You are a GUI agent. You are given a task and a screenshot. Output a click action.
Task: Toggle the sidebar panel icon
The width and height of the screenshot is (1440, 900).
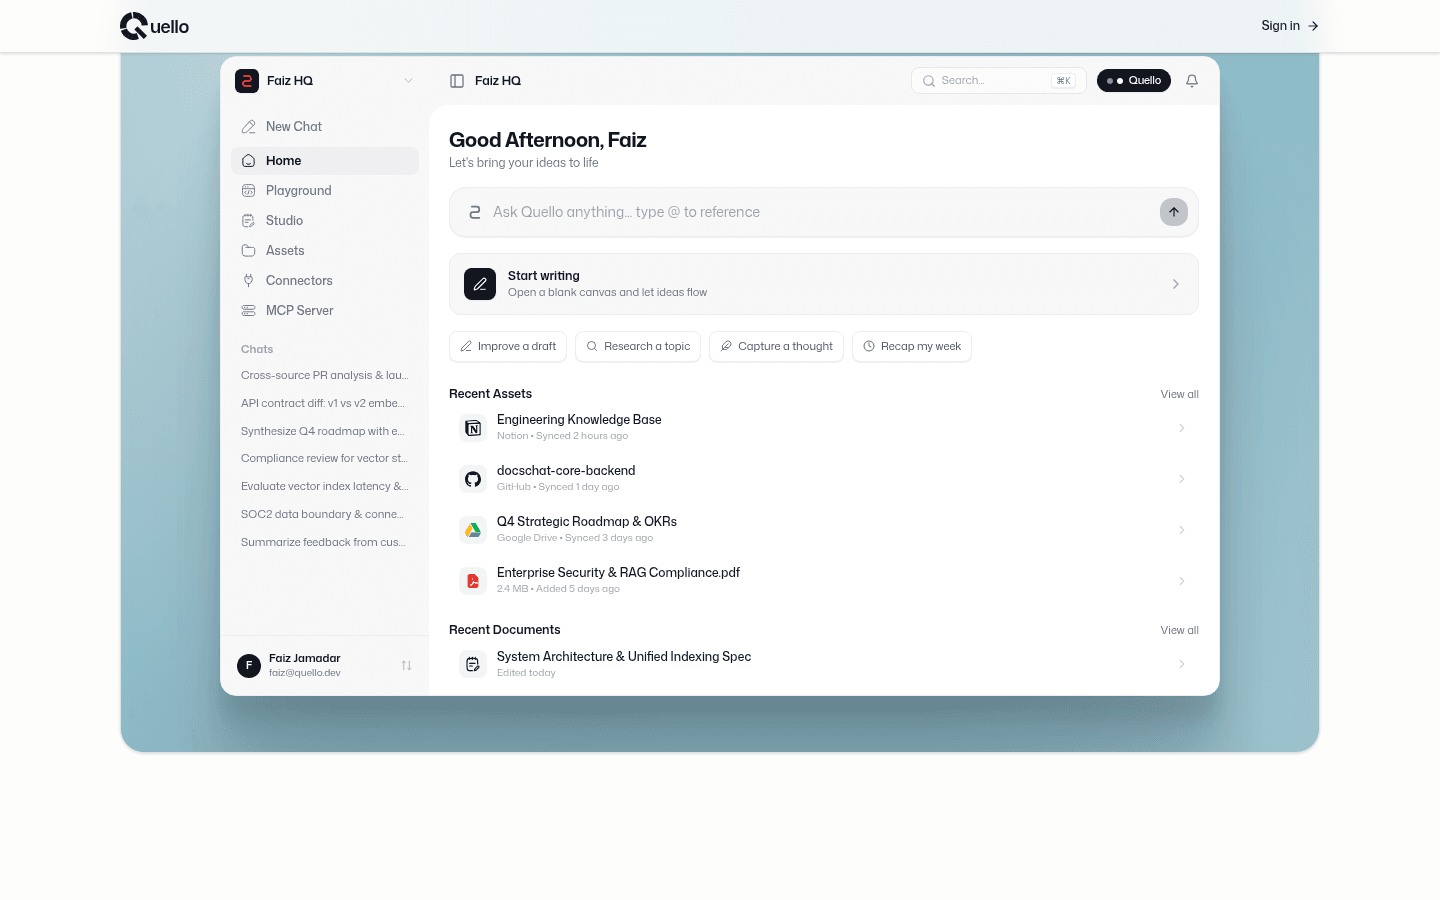click(457, 81)
